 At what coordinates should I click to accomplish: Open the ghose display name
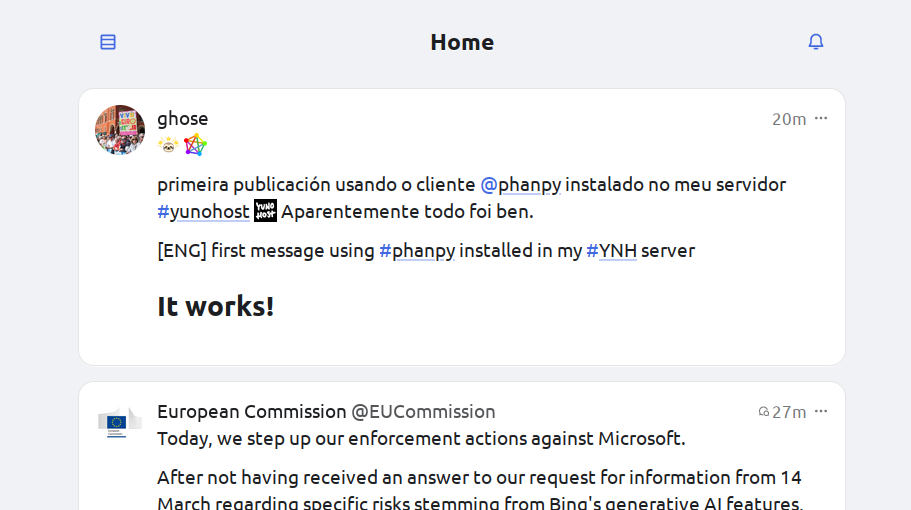(x=182, y=118)
